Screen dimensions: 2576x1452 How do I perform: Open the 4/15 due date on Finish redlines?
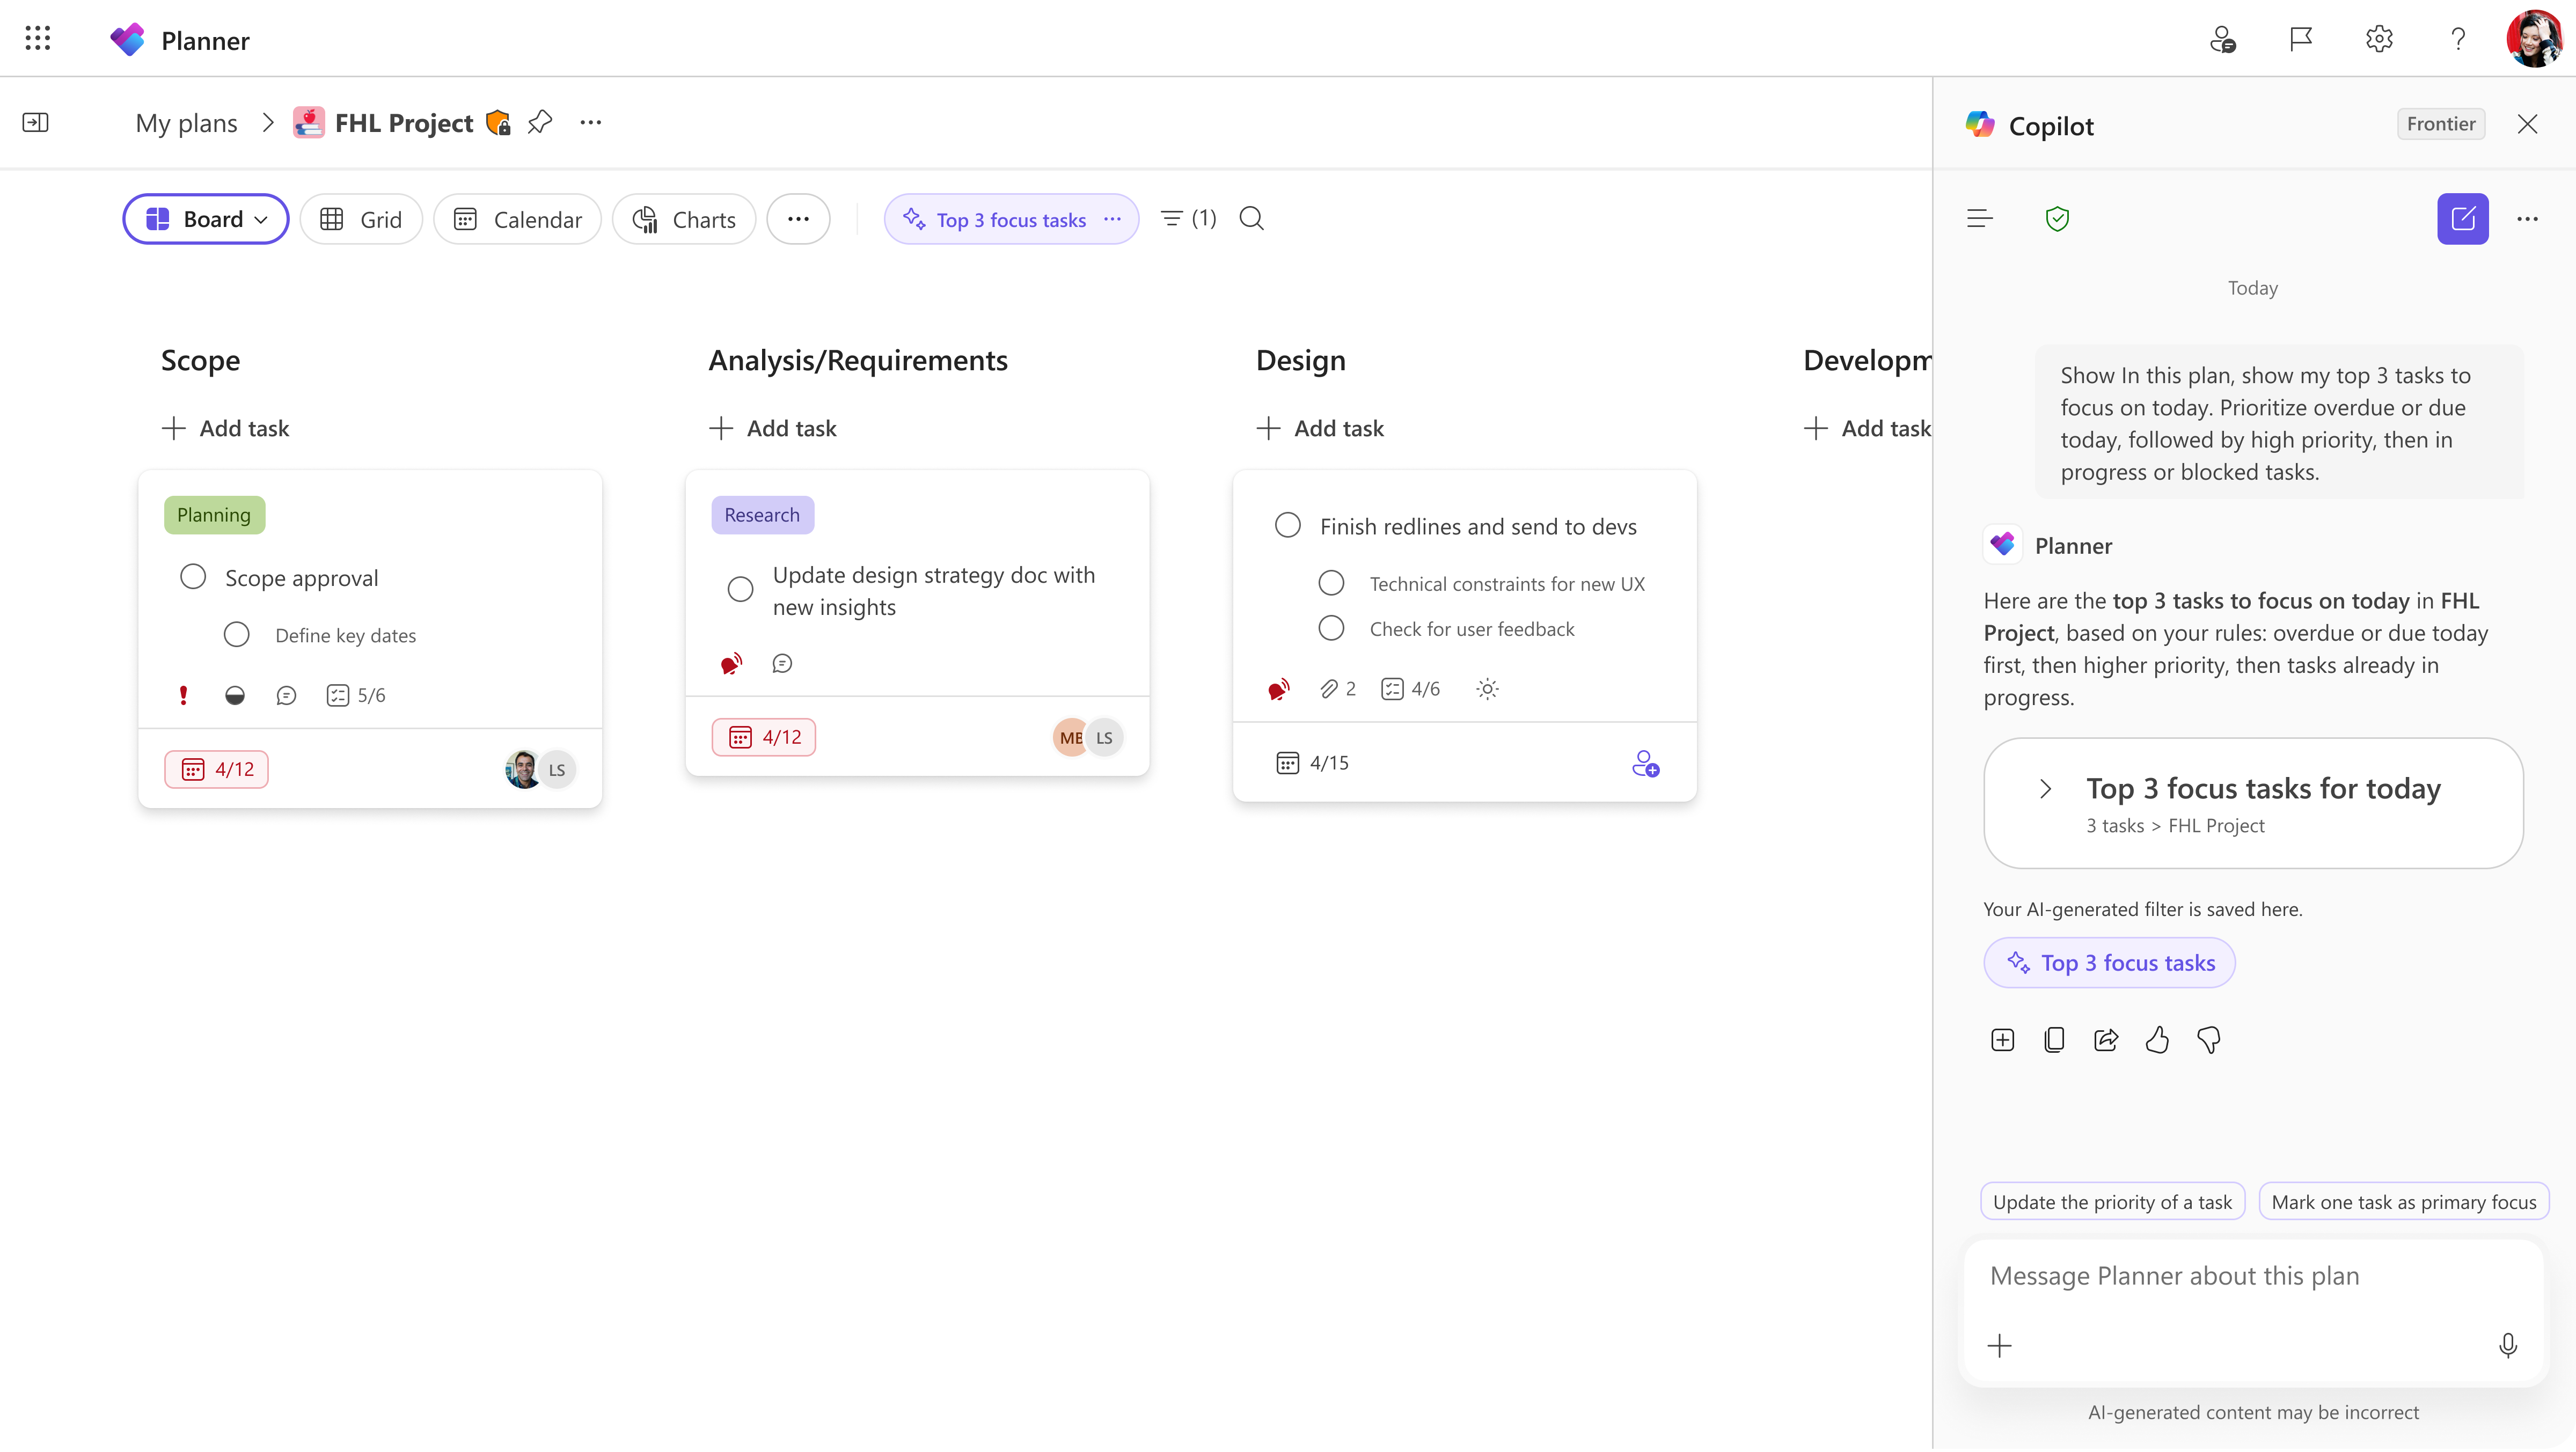click(x=1313, y=764)
